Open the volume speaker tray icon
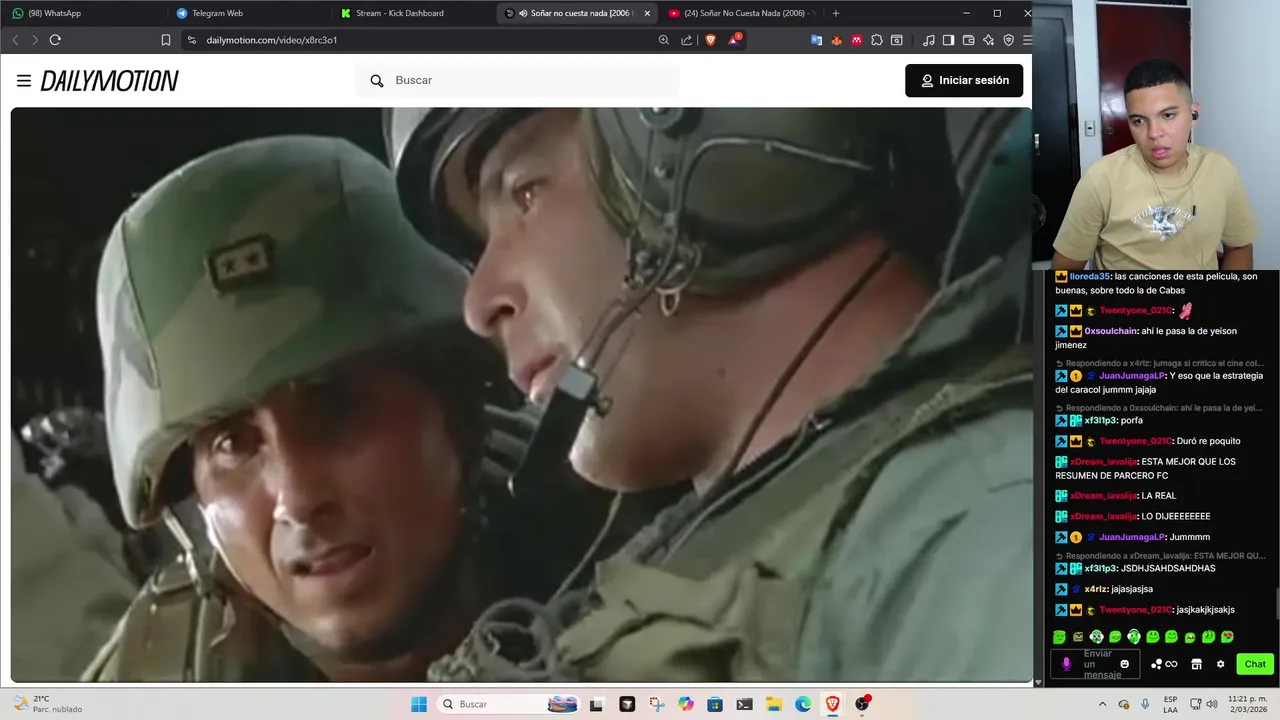The width and height of the screenshot is (1280, 720). (x=1212, y=704)
